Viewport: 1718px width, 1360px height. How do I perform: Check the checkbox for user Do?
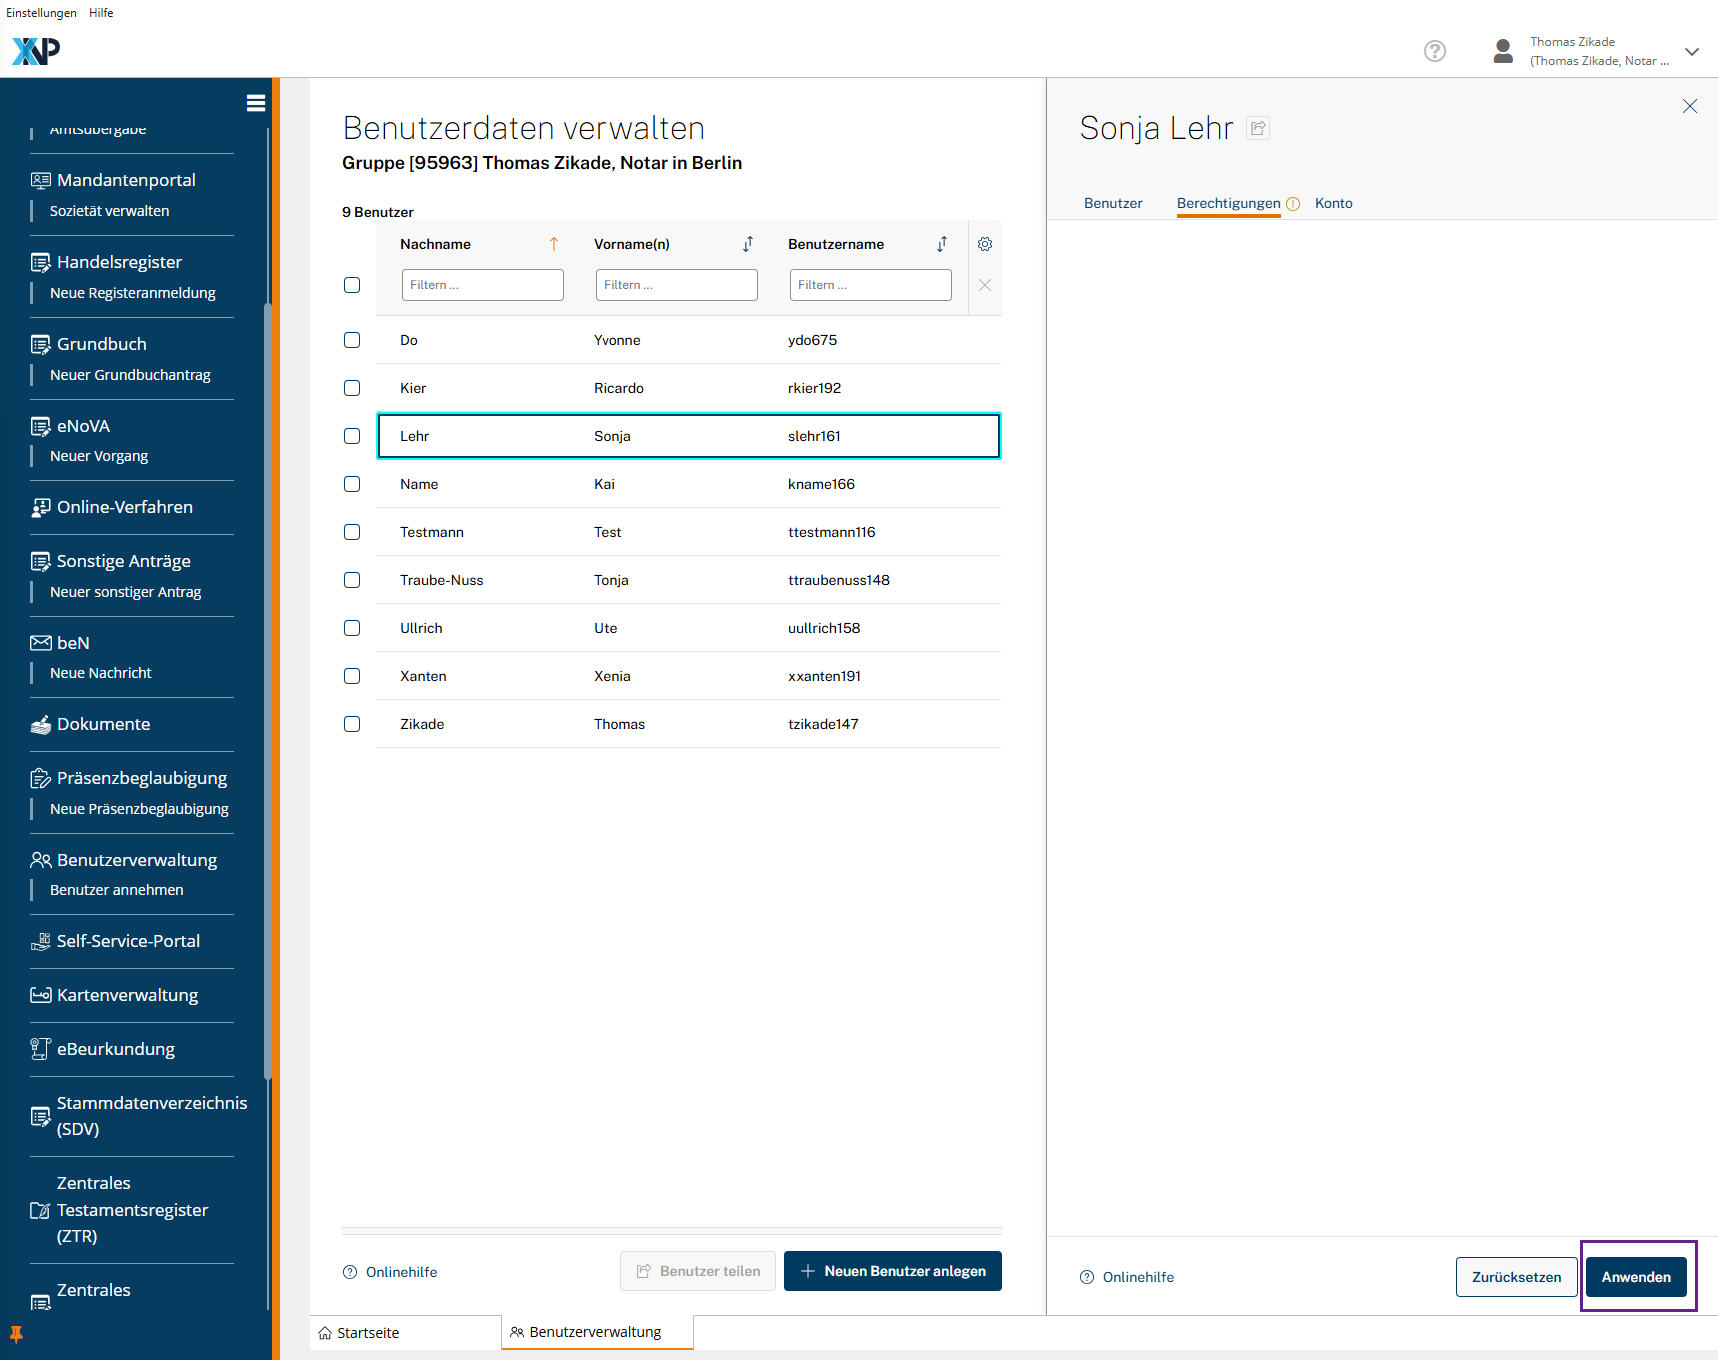pyautogui.click(x=352, y=340)
